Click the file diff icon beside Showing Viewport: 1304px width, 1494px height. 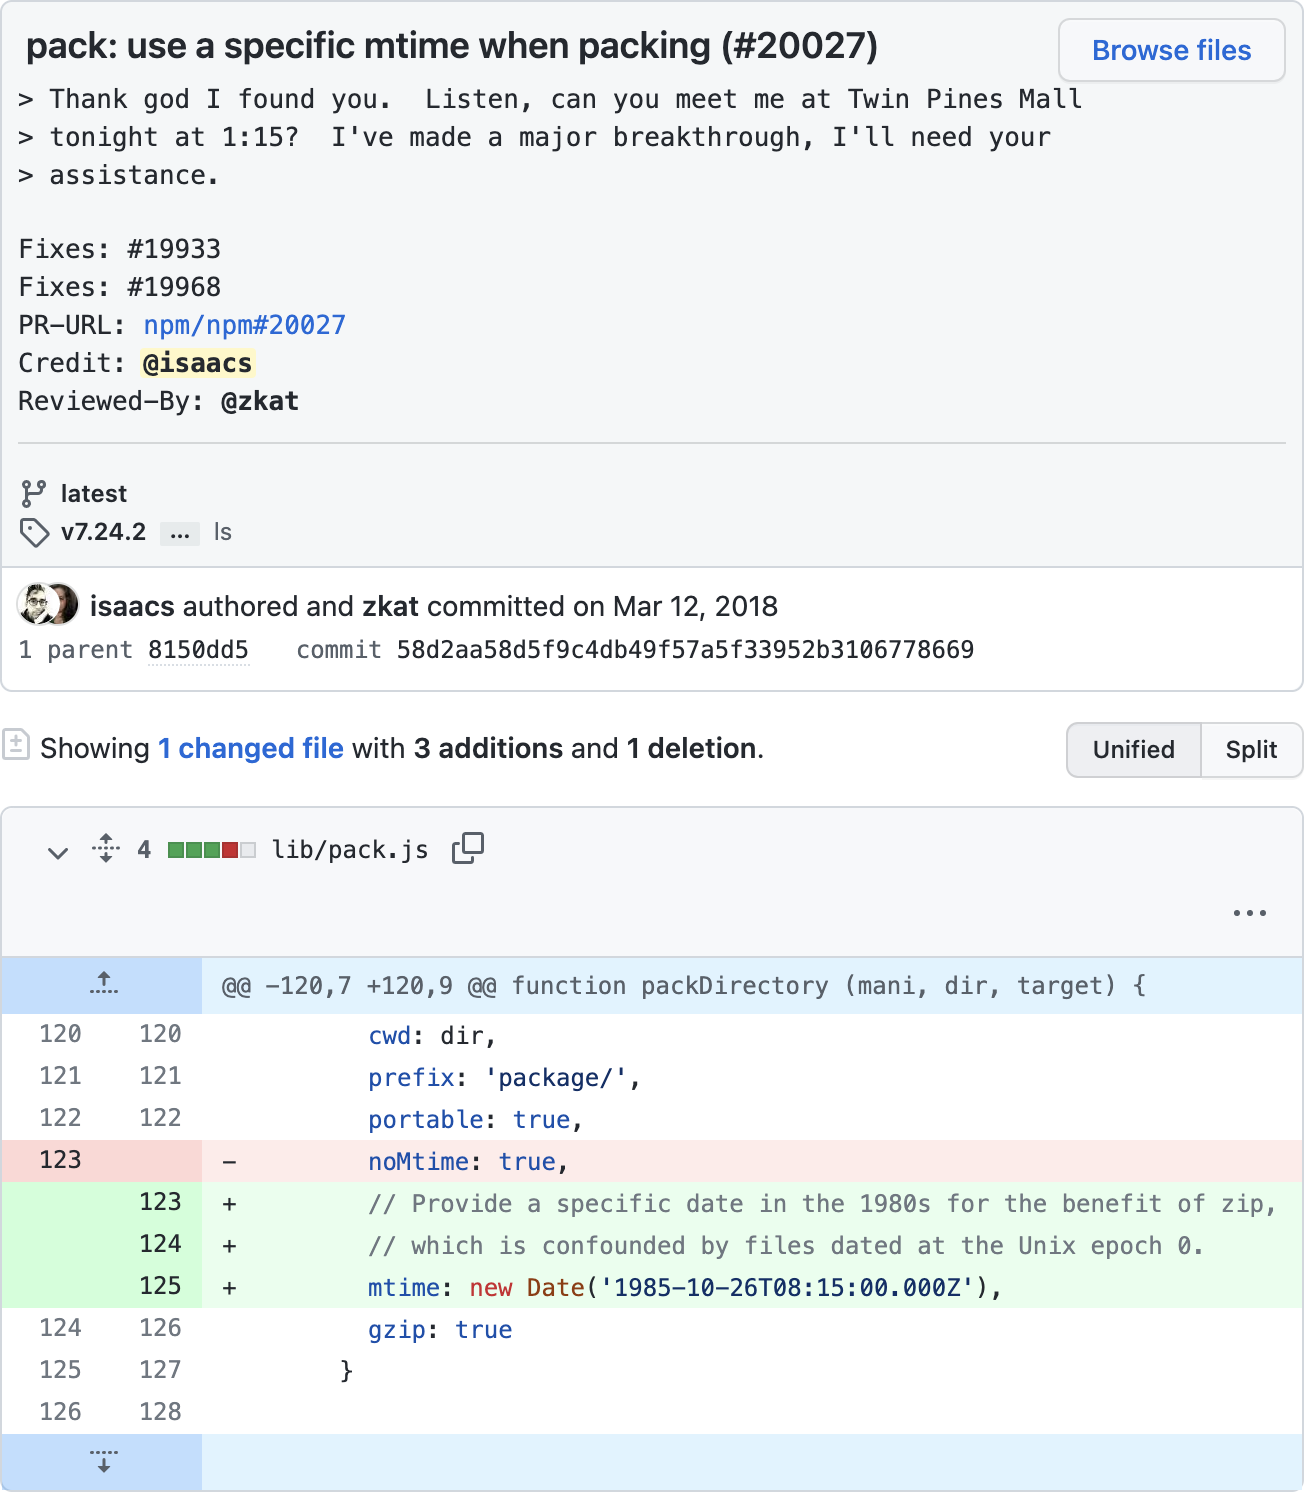(x=15, y=745)
